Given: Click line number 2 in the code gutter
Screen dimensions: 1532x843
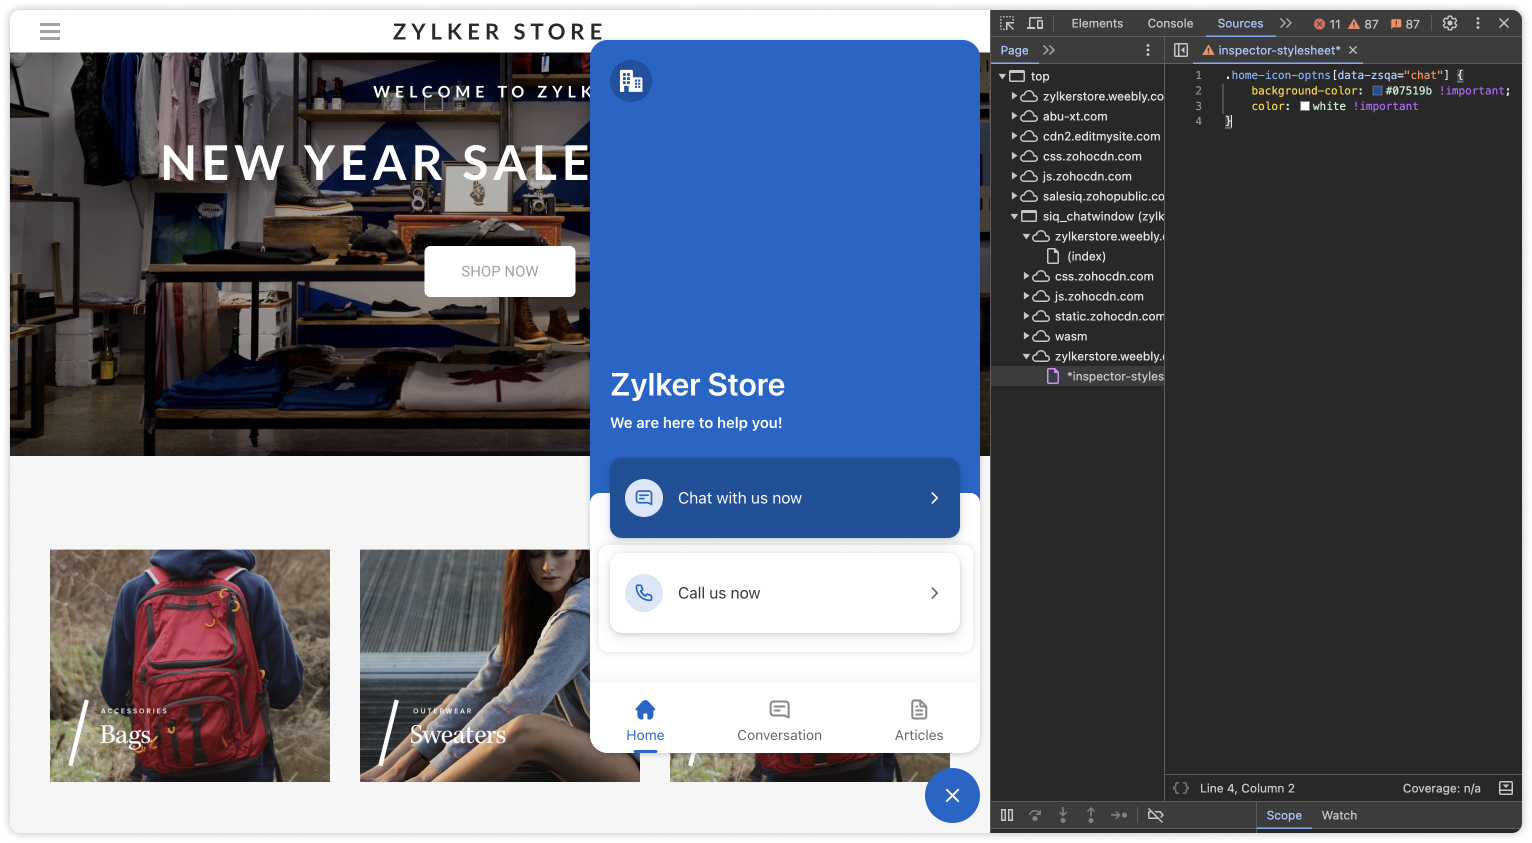Looking at the screenshot, I should pyautogui.click(x=1198, y=91).
